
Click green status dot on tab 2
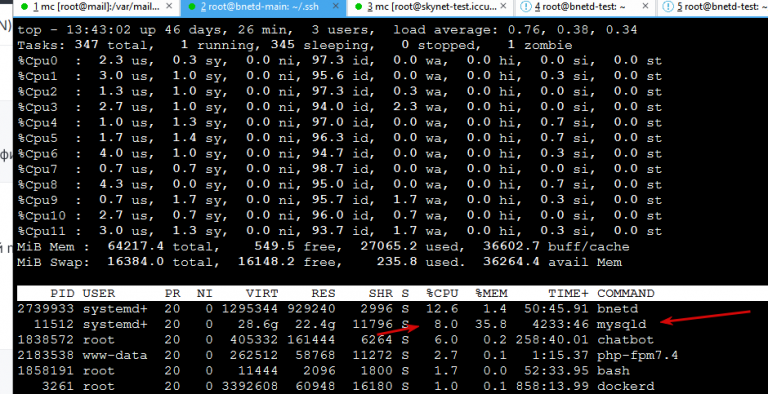(x=192, y=7)
